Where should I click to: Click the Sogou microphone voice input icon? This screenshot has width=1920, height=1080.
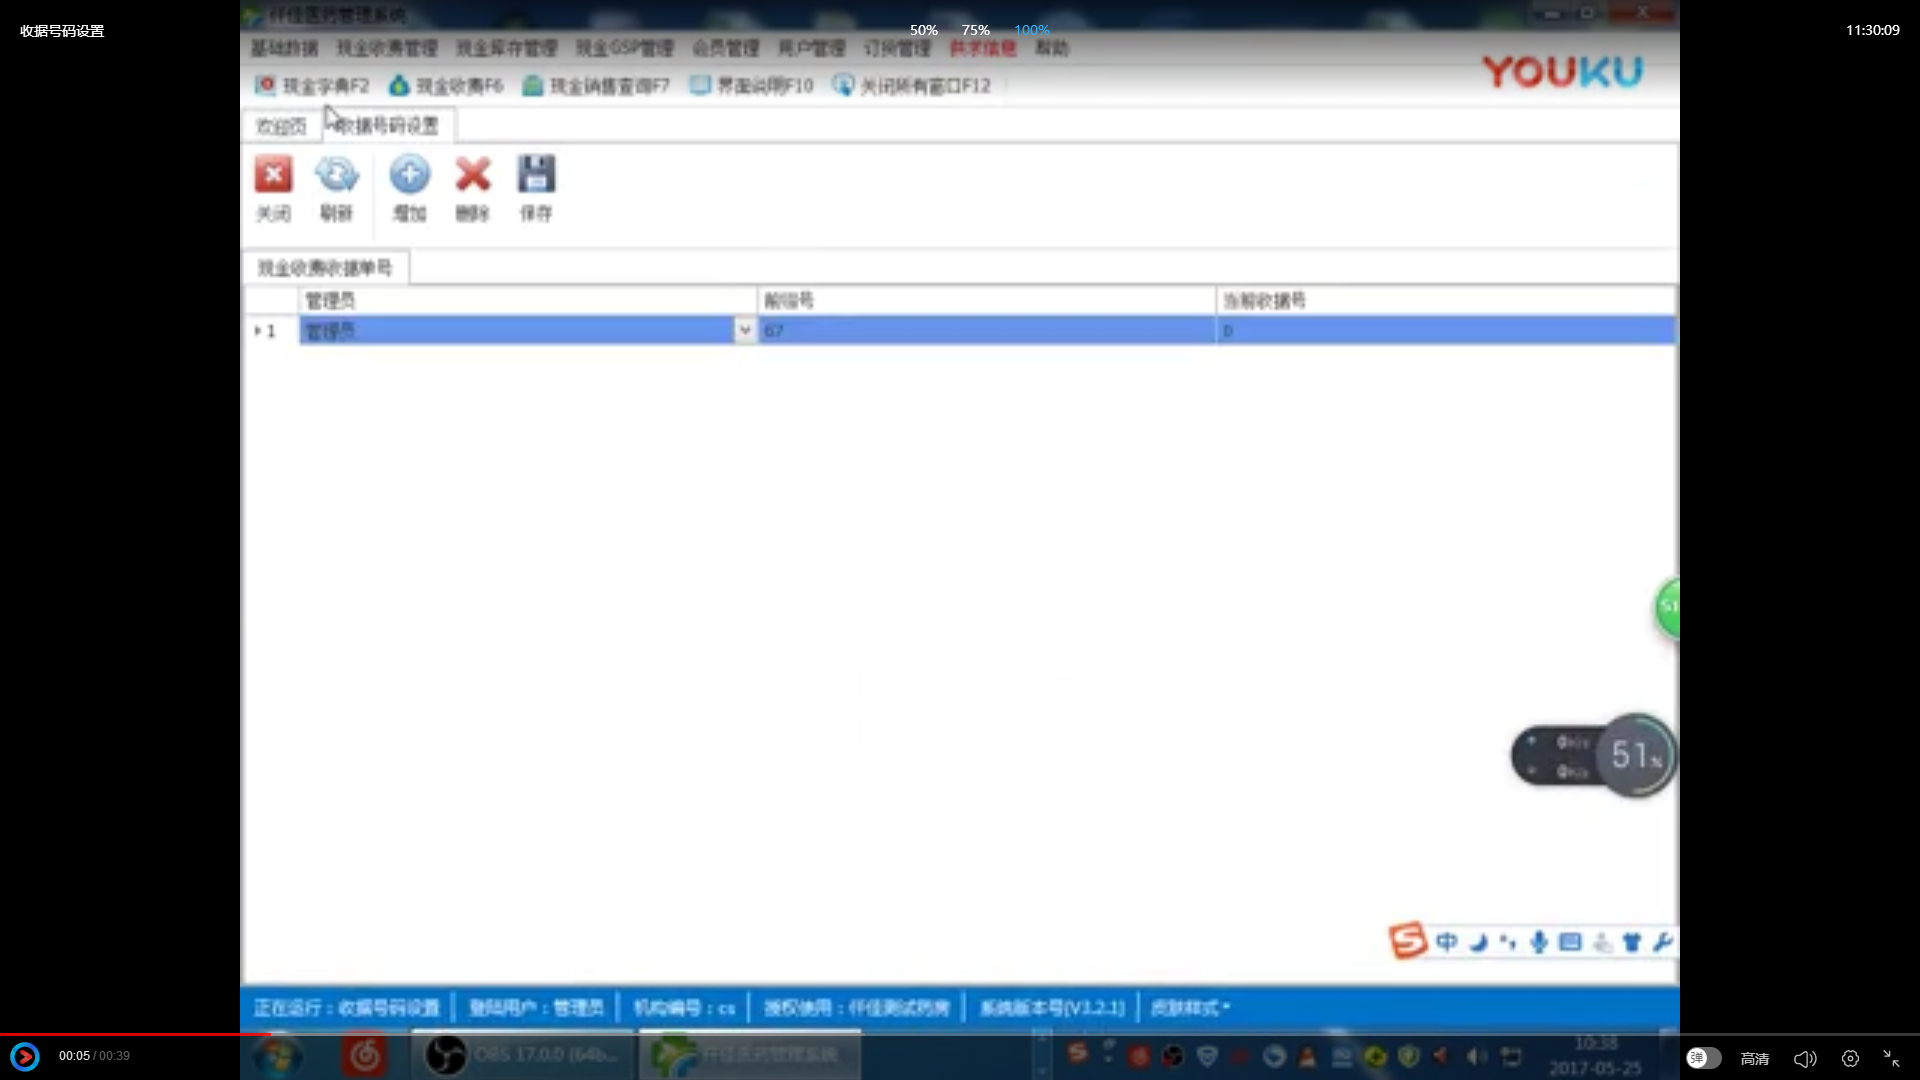point(1539,942)
